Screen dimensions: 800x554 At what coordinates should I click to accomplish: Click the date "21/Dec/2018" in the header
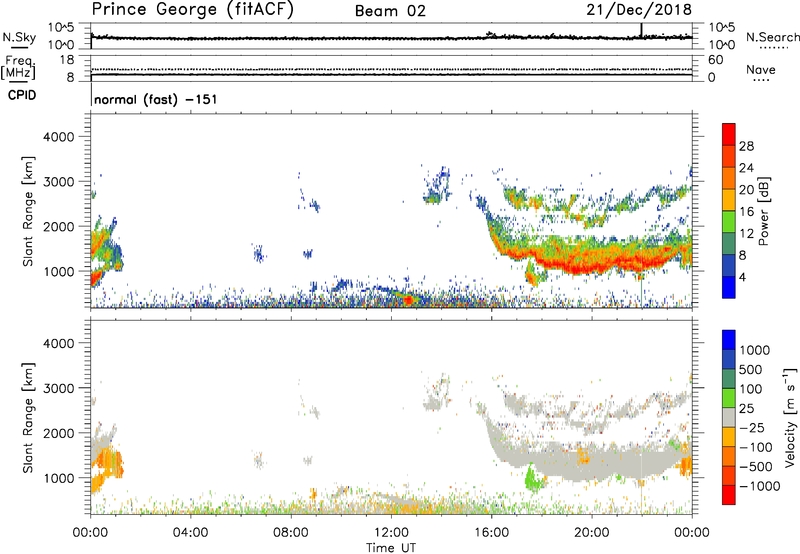pyautogui.click(x=639, y=10)
